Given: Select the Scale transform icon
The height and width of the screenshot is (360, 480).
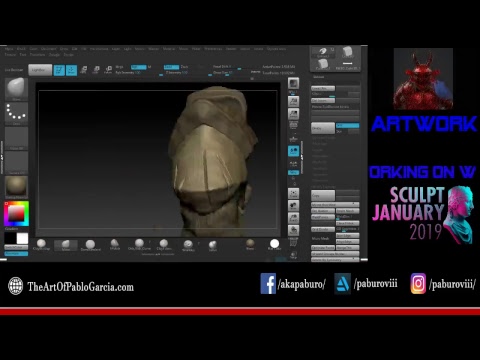Looking at the screenshot, I should click(96, 70).
